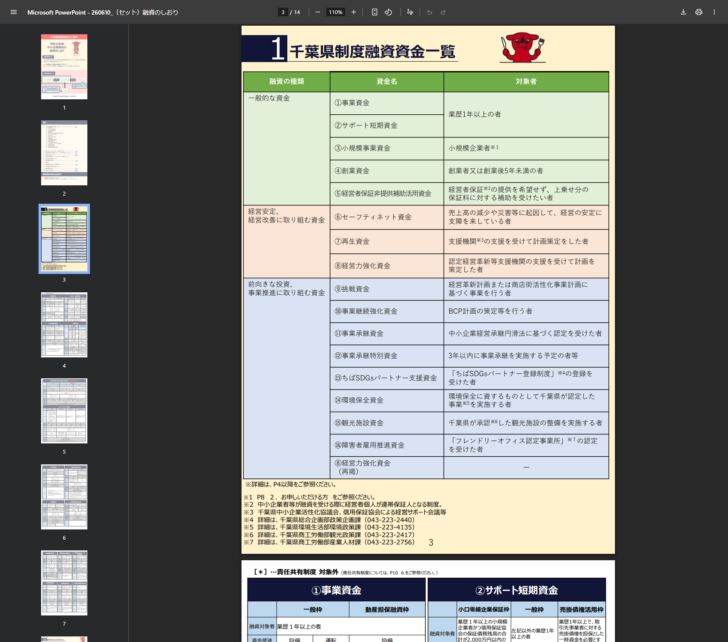Open page 7 thumbnail
The image size is (728, 642).
64,583
